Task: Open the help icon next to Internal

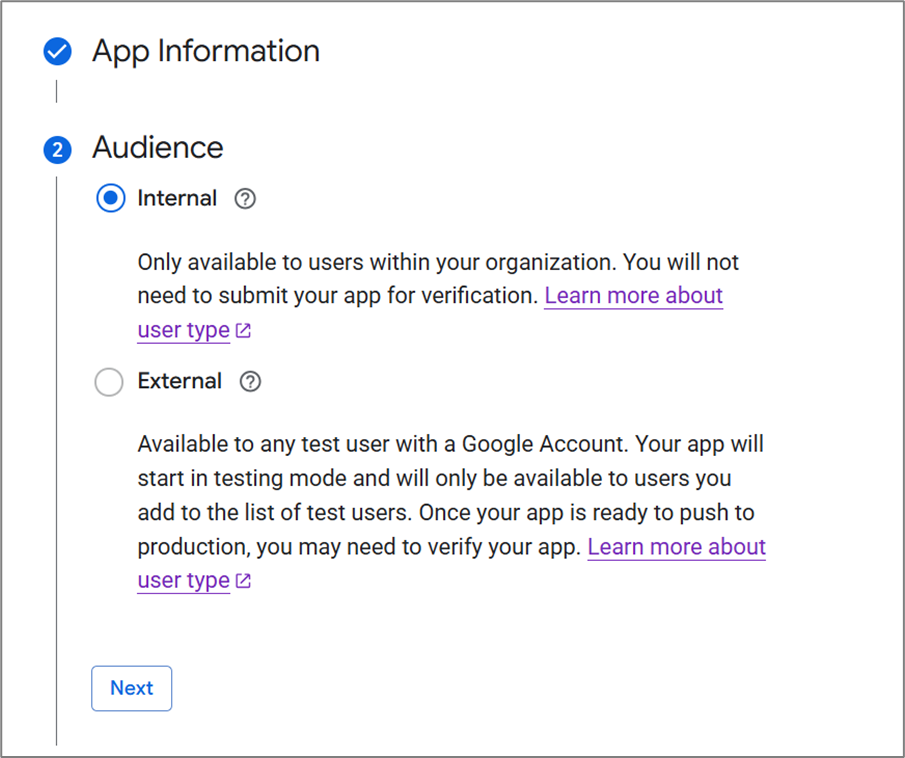Action: (245, 199)
